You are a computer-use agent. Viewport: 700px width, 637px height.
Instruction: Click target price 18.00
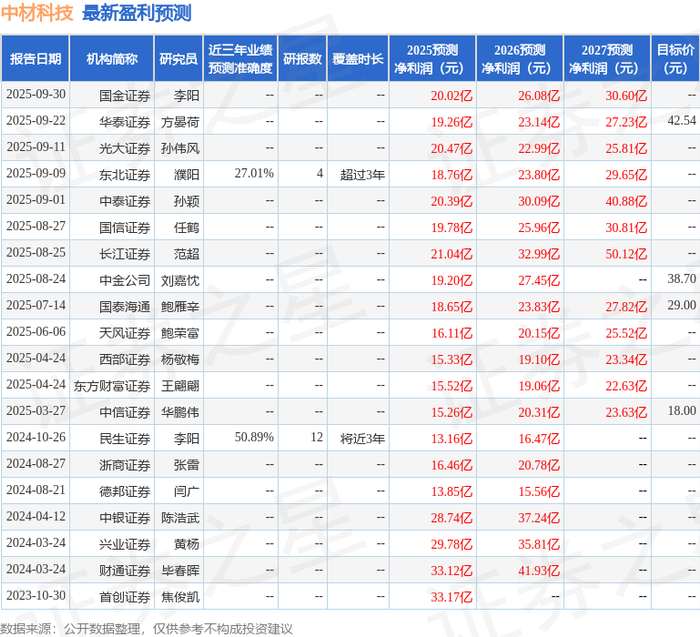click(682, 410)
